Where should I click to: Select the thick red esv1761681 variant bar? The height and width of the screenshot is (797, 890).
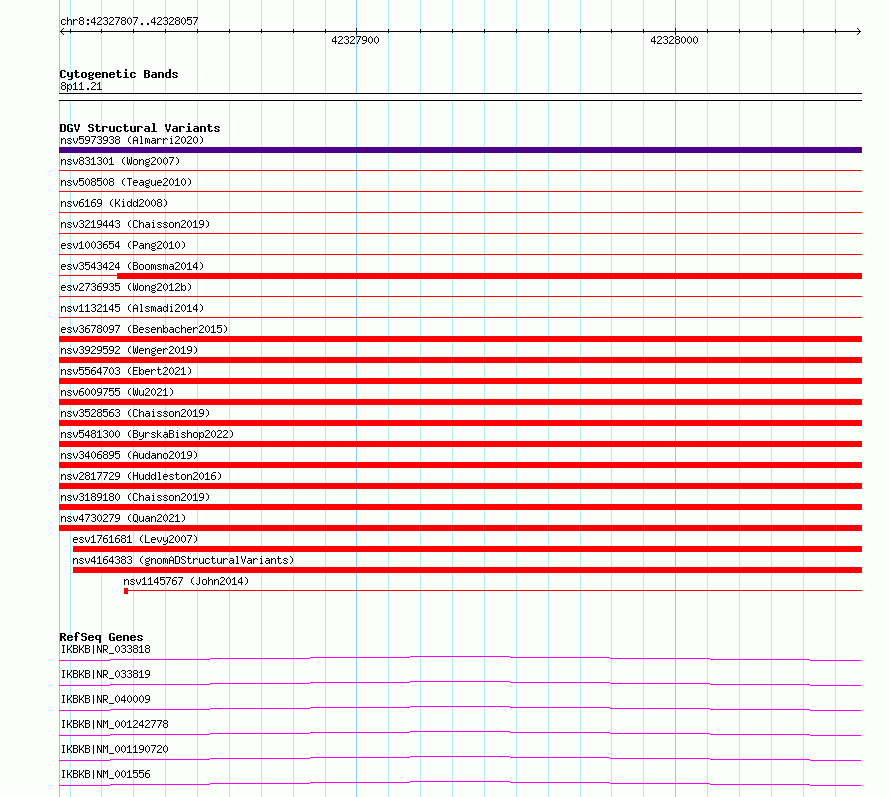[x=467, y=549]
